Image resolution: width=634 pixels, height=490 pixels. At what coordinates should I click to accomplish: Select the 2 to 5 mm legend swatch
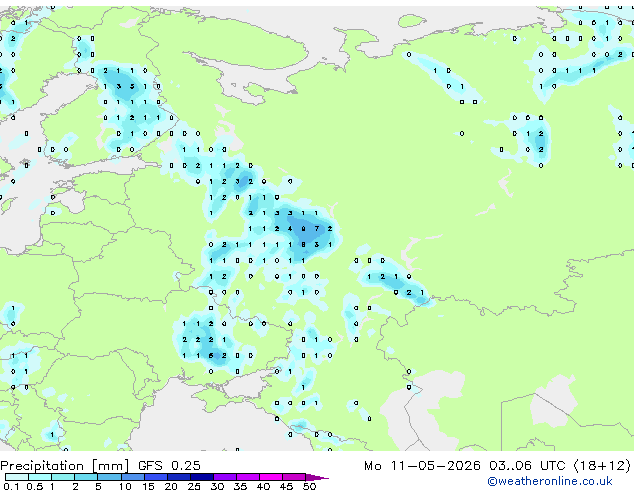pyautogui.click(x=86, y=477)
